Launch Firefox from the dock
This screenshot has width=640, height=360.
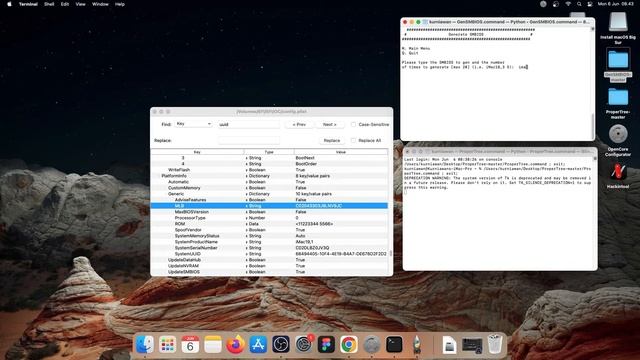236,344
